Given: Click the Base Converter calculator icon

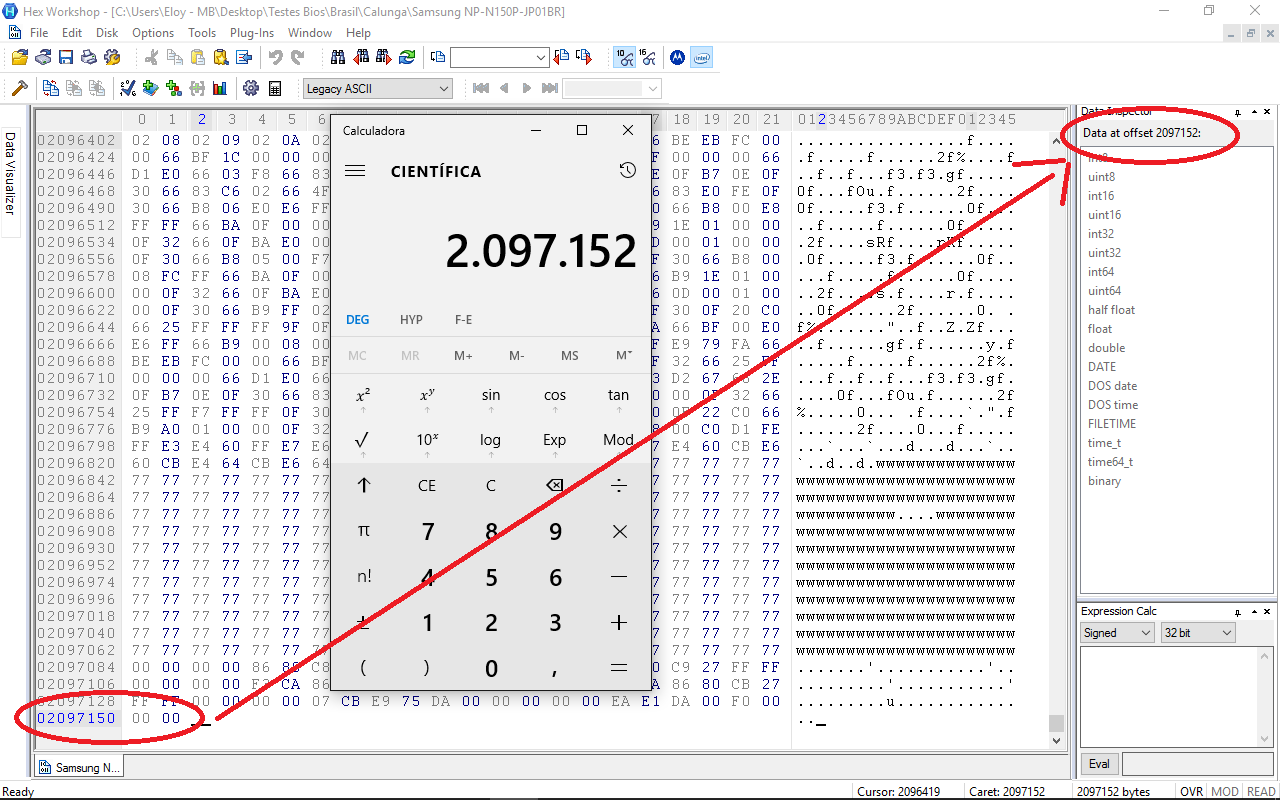Looking at the screenshot, I should [x=275, y=88].
